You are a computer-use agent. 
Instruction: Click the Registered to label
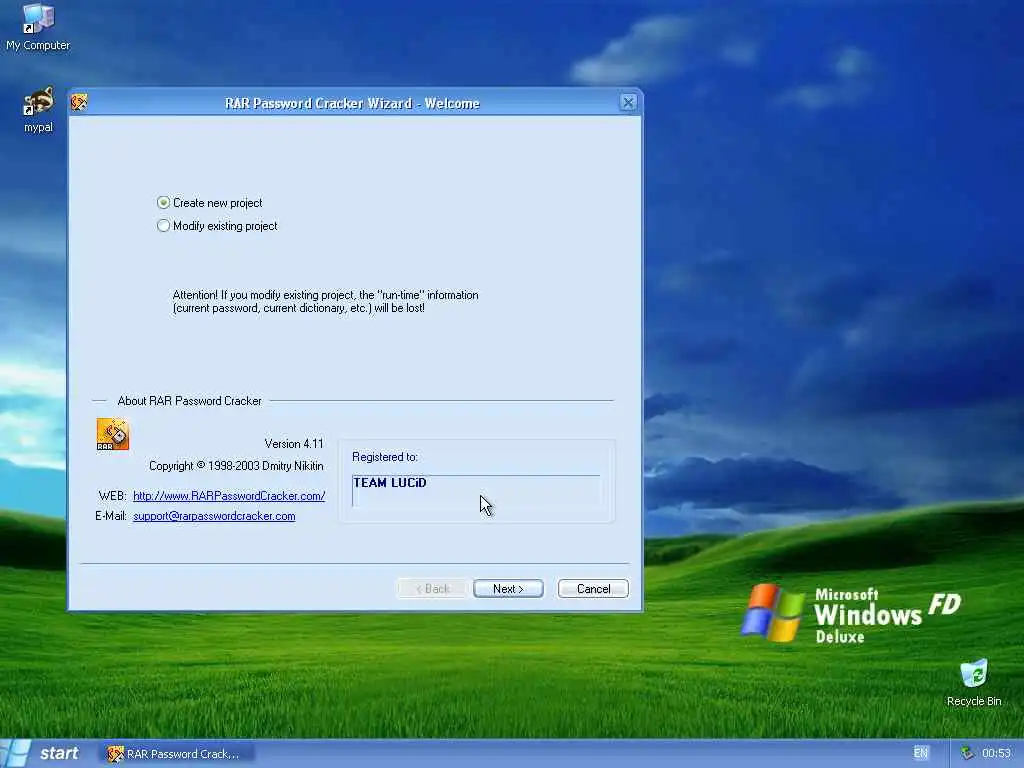click(x=385, y=457)
